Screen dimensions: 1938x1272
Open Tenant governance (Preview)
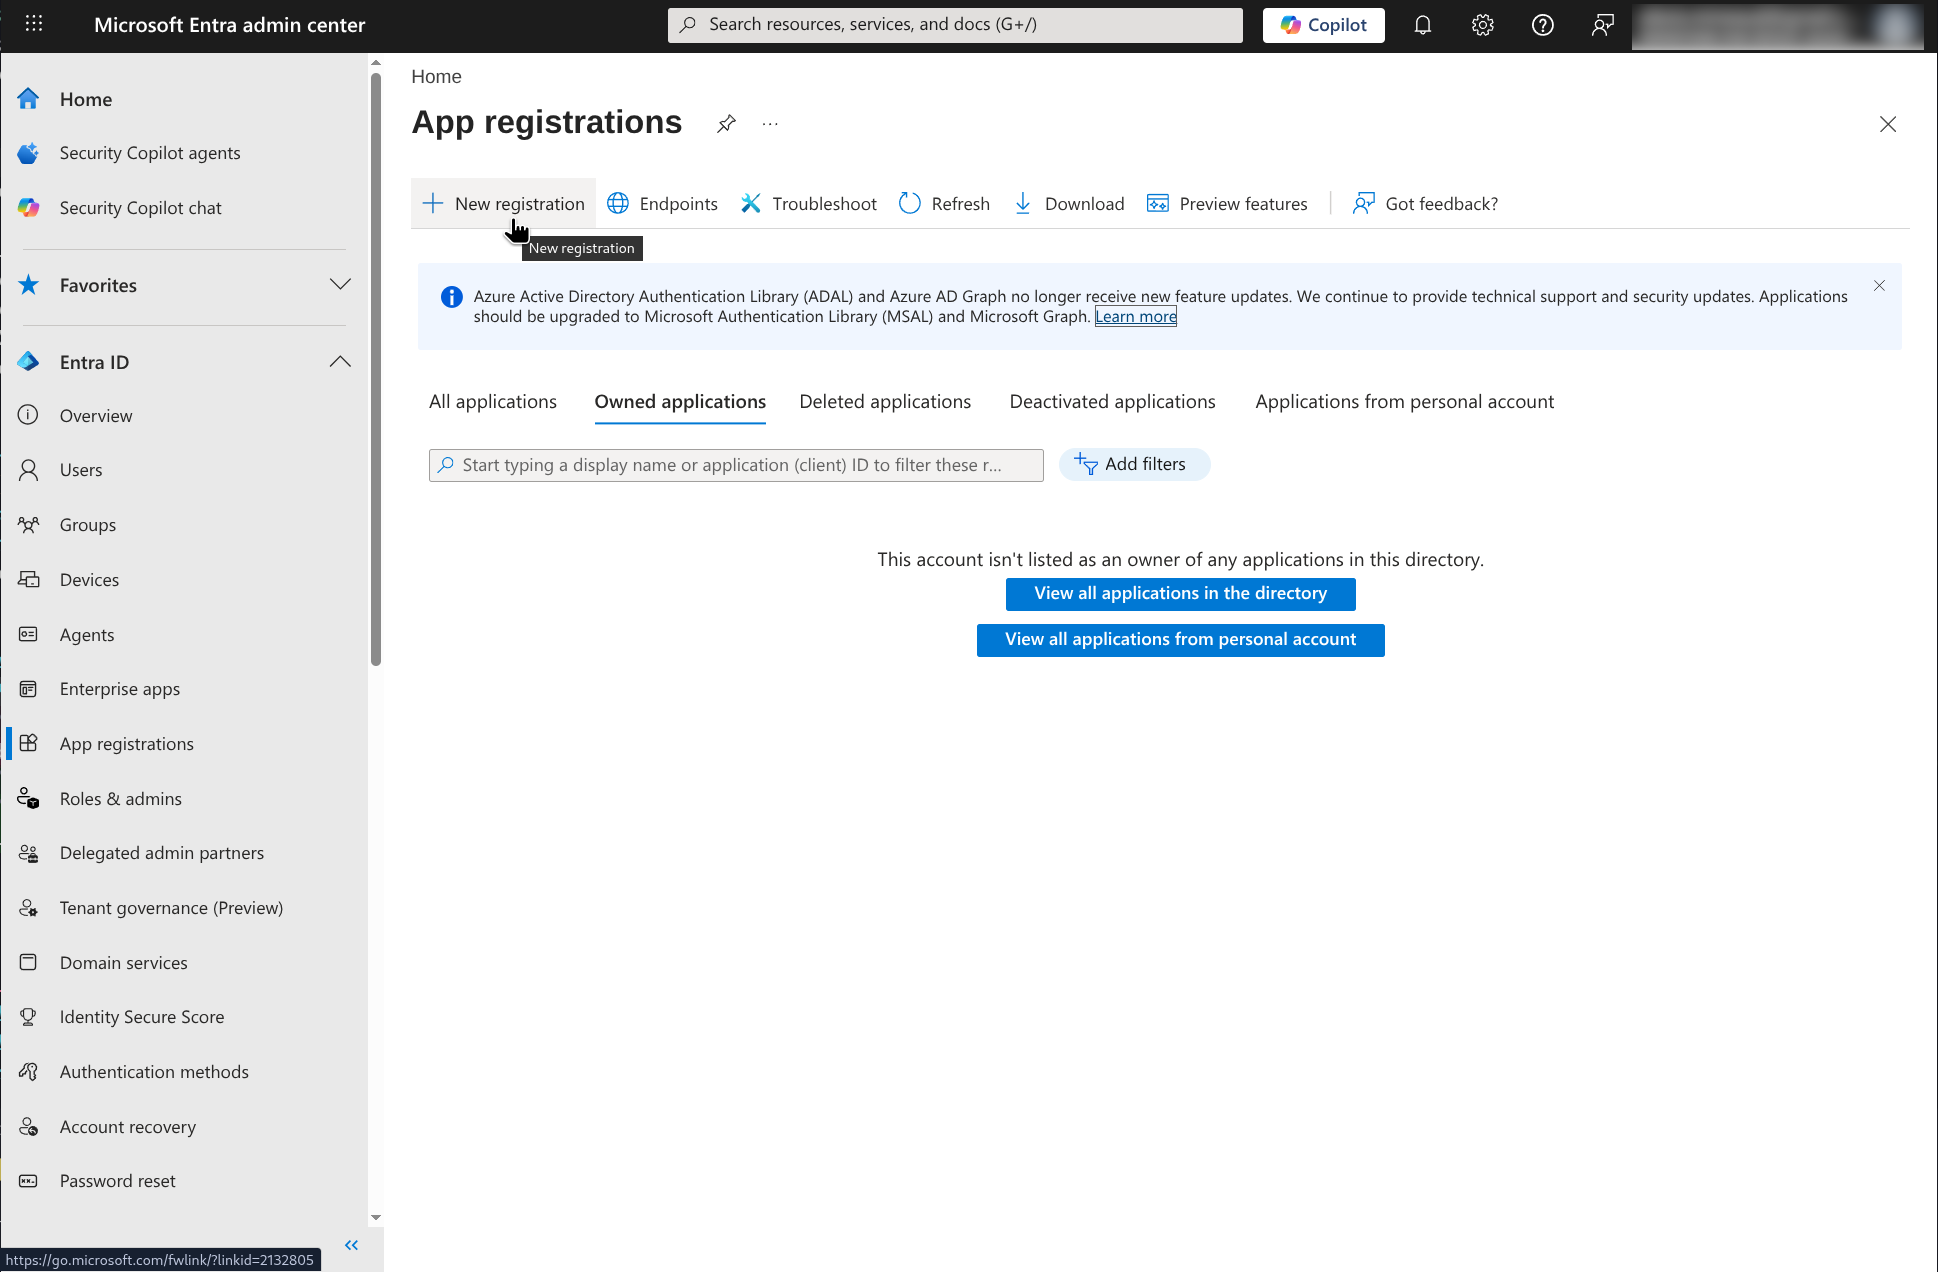(171, 908)
